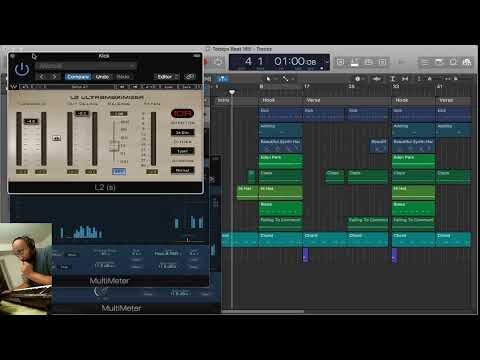480x360 pixels.
Task: Click the Compare button in plugin header
Action: click(78, 77)
